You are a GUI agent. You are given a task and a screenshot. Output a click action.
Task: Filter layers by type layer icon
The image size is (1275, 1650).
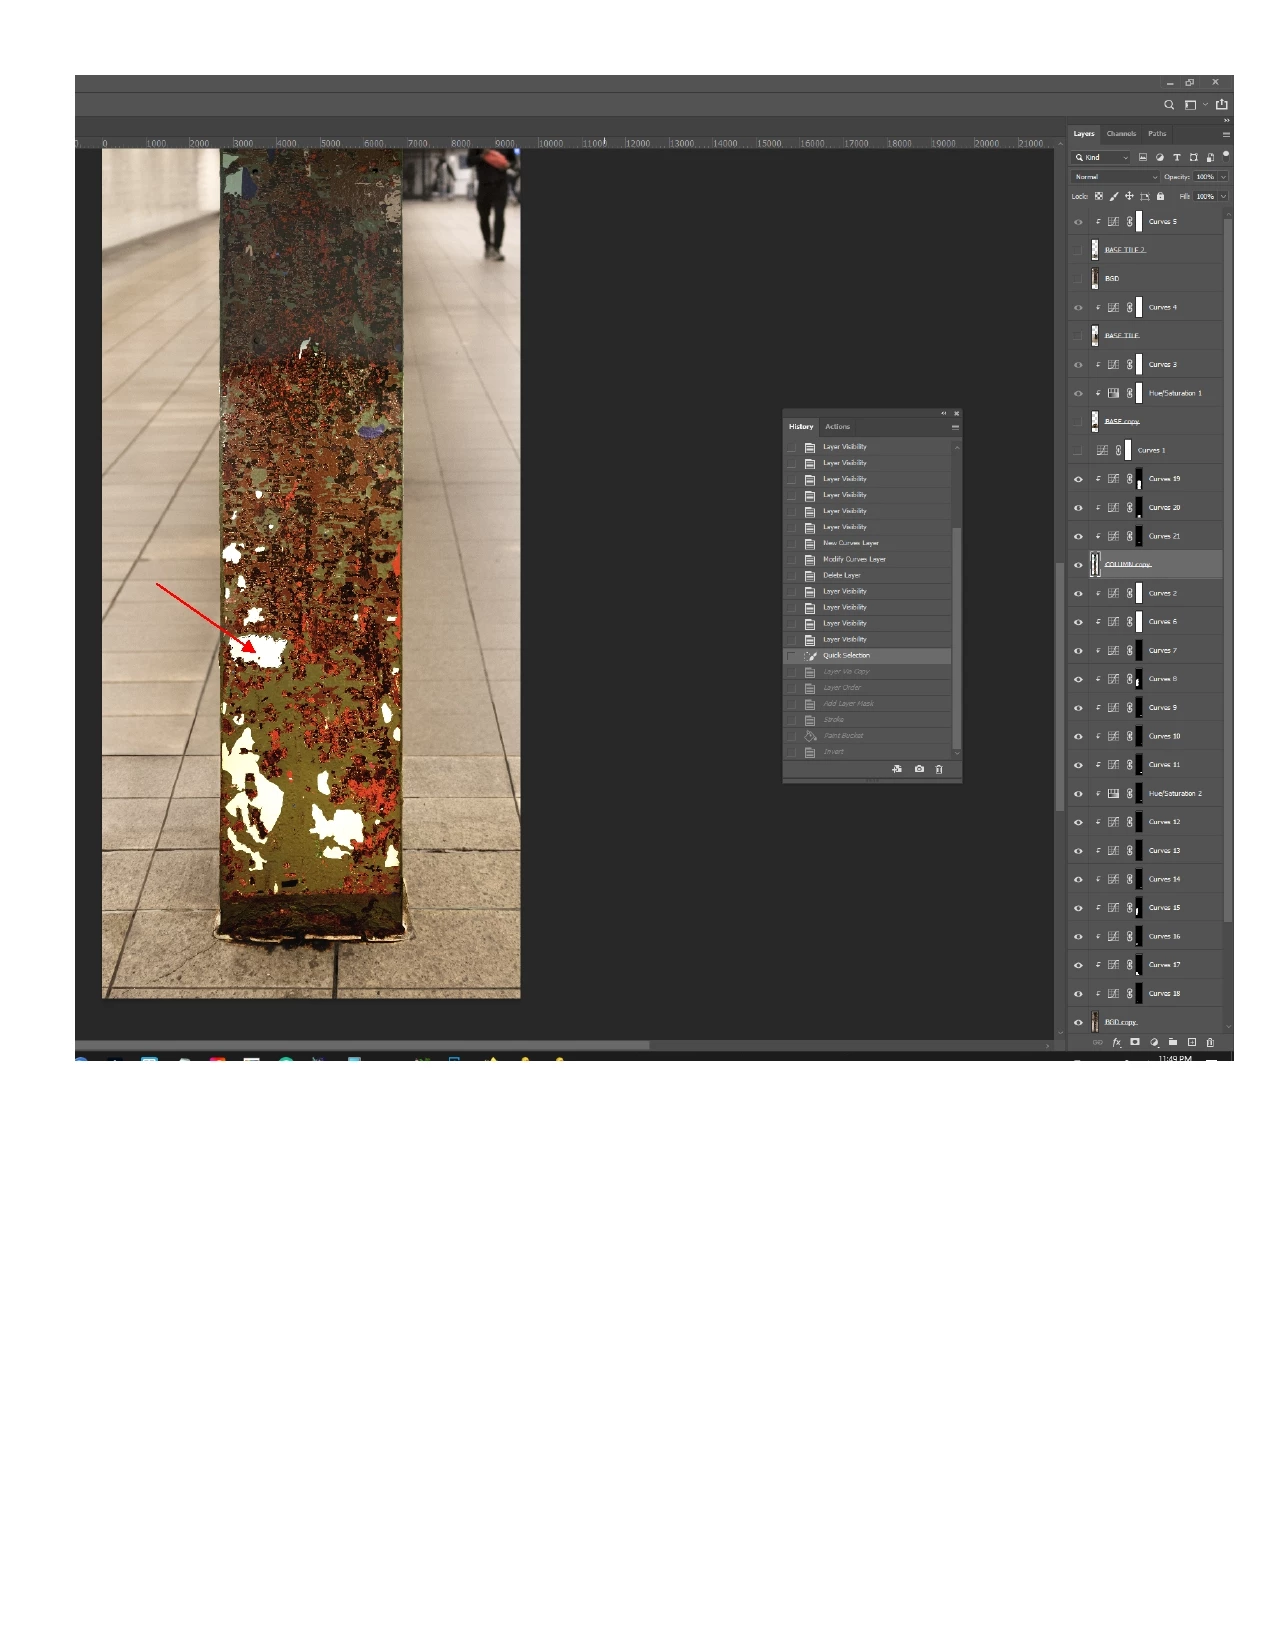point(1177,157)
